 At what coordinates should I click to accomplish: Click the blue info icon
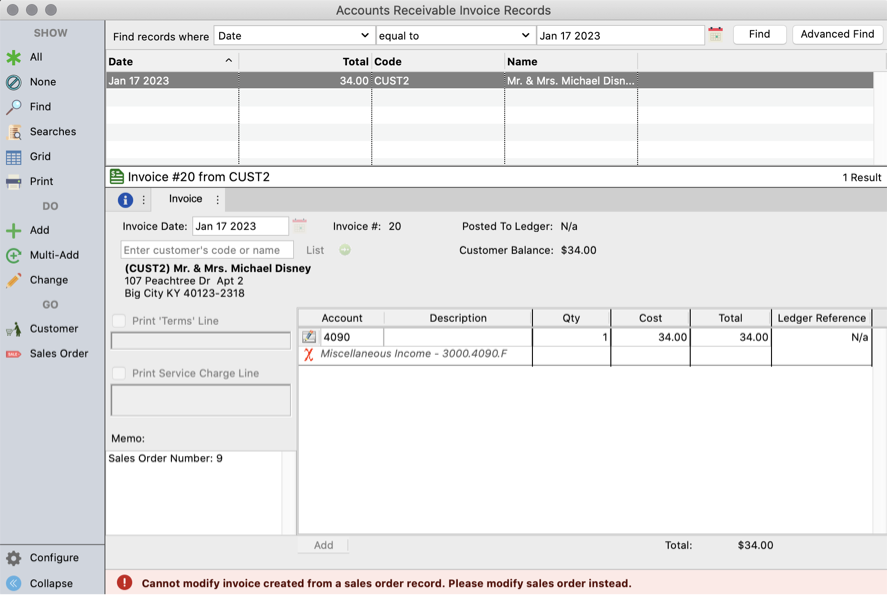125,200
